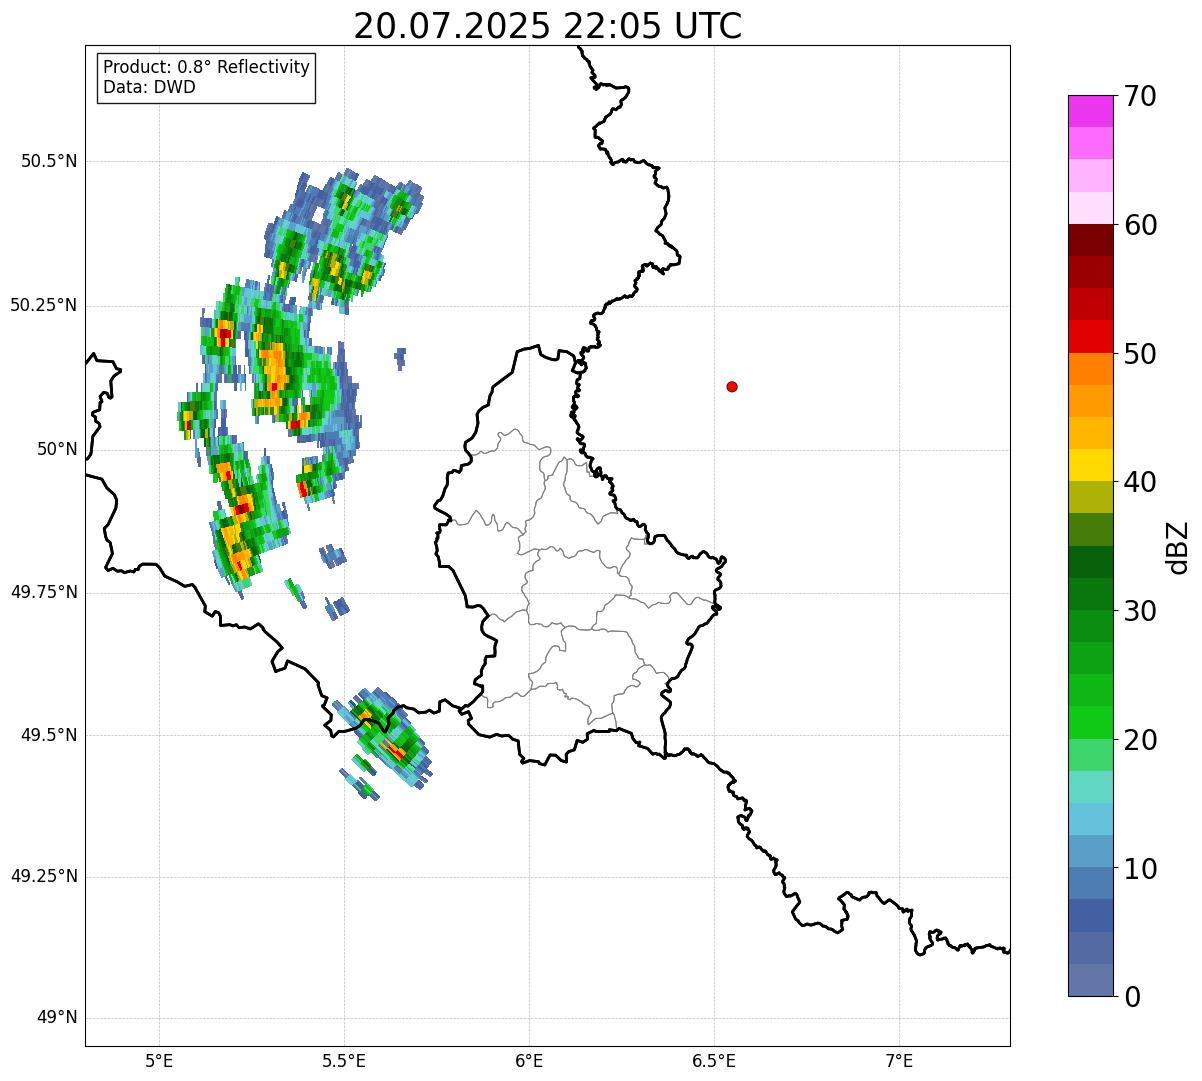Screen dimensions: 1202x1081
Task: Click the red location marker dot
Action: [732, 387]
